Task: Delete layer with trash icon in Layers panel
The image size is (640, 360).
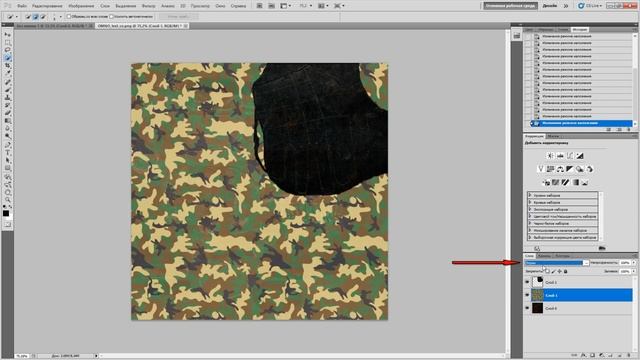Action: pyautogui.click(x=628, y=356)
